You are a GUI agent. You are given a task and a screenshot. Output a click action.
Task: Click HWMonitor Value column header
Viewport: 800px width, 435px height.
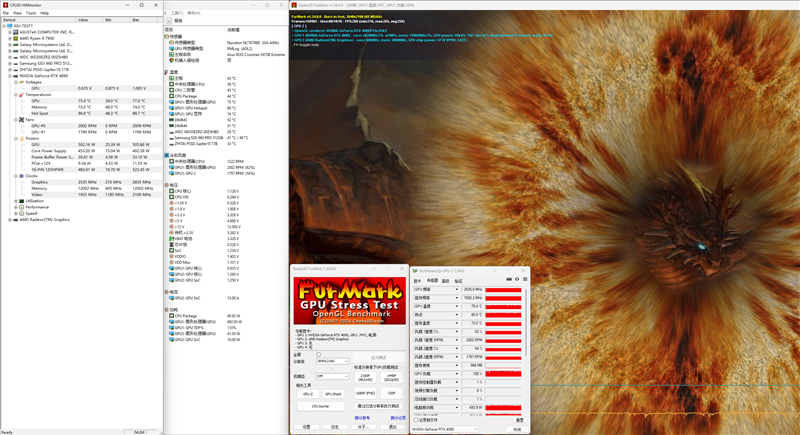(90, 19)
